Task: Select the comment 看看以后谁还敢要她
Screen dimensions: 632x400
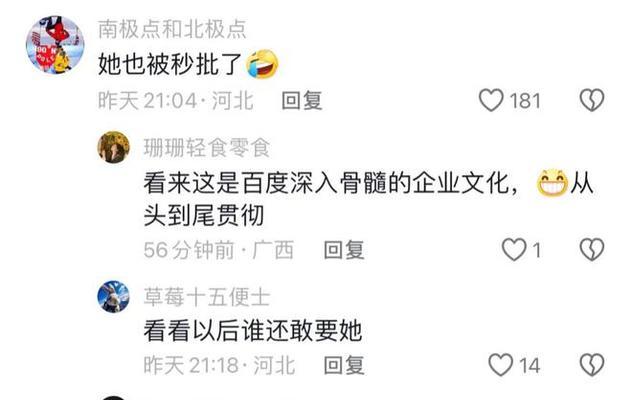Action: click(253, 331)
